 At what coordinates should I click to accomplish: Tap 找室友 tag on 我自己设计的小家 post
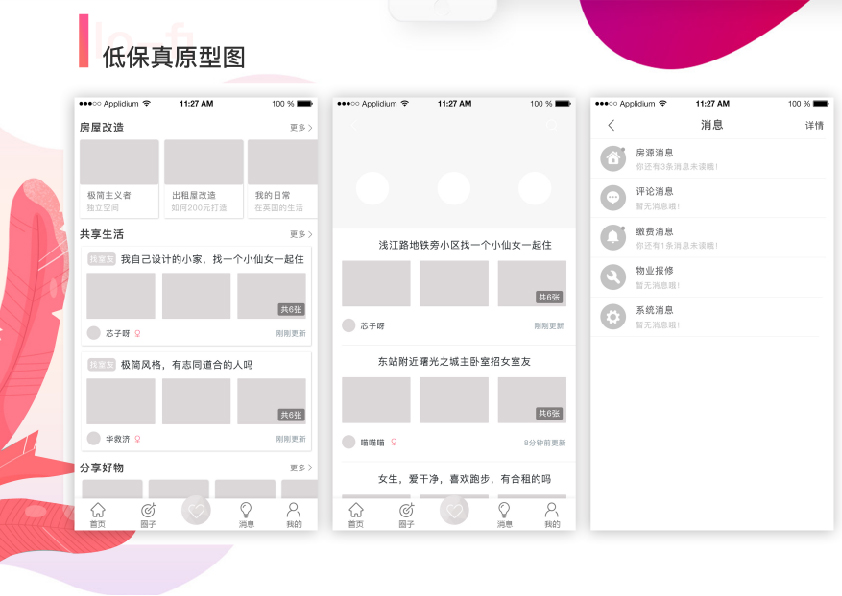(101, 259)
